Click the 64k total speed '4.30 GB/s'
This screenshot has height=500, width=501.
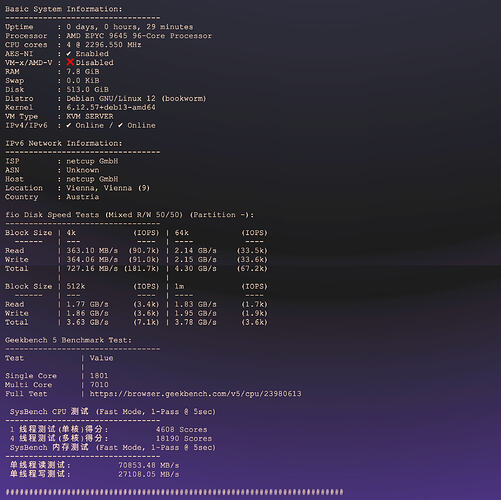click(196, 269)
